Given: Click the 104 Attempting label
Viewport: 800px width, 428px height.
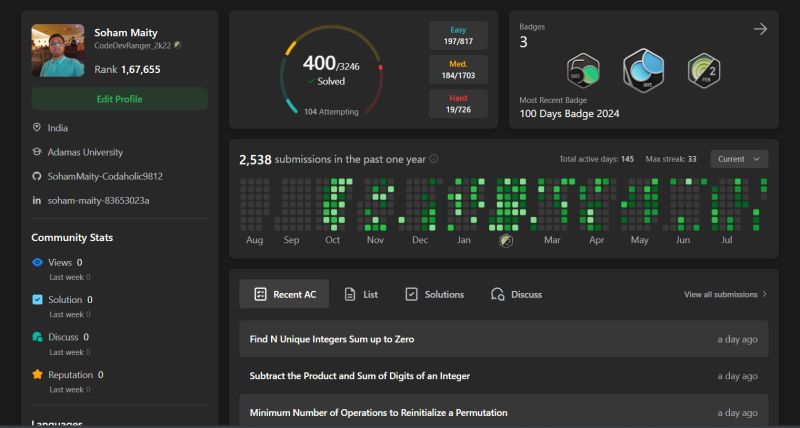Looking at the screenshot, I should [331, 111].
